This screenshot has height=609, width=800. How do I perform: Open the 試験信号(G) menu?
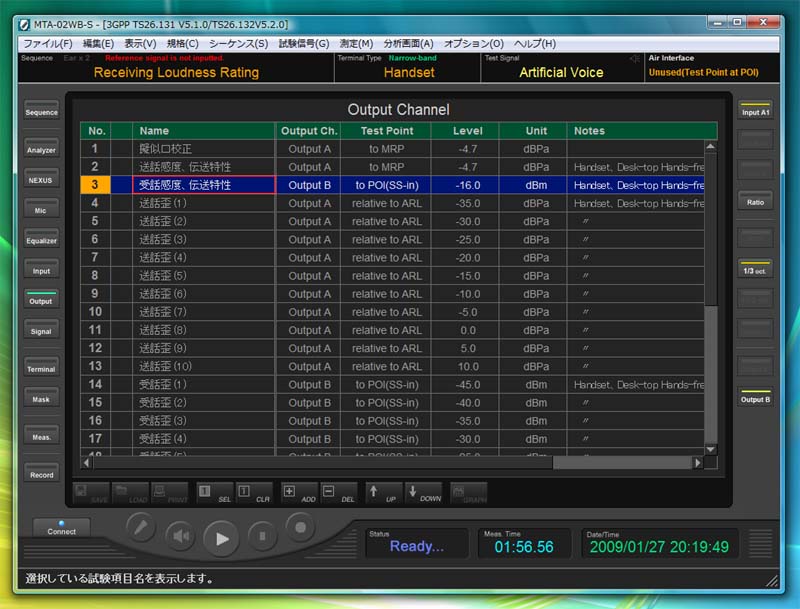click(304, 44)
